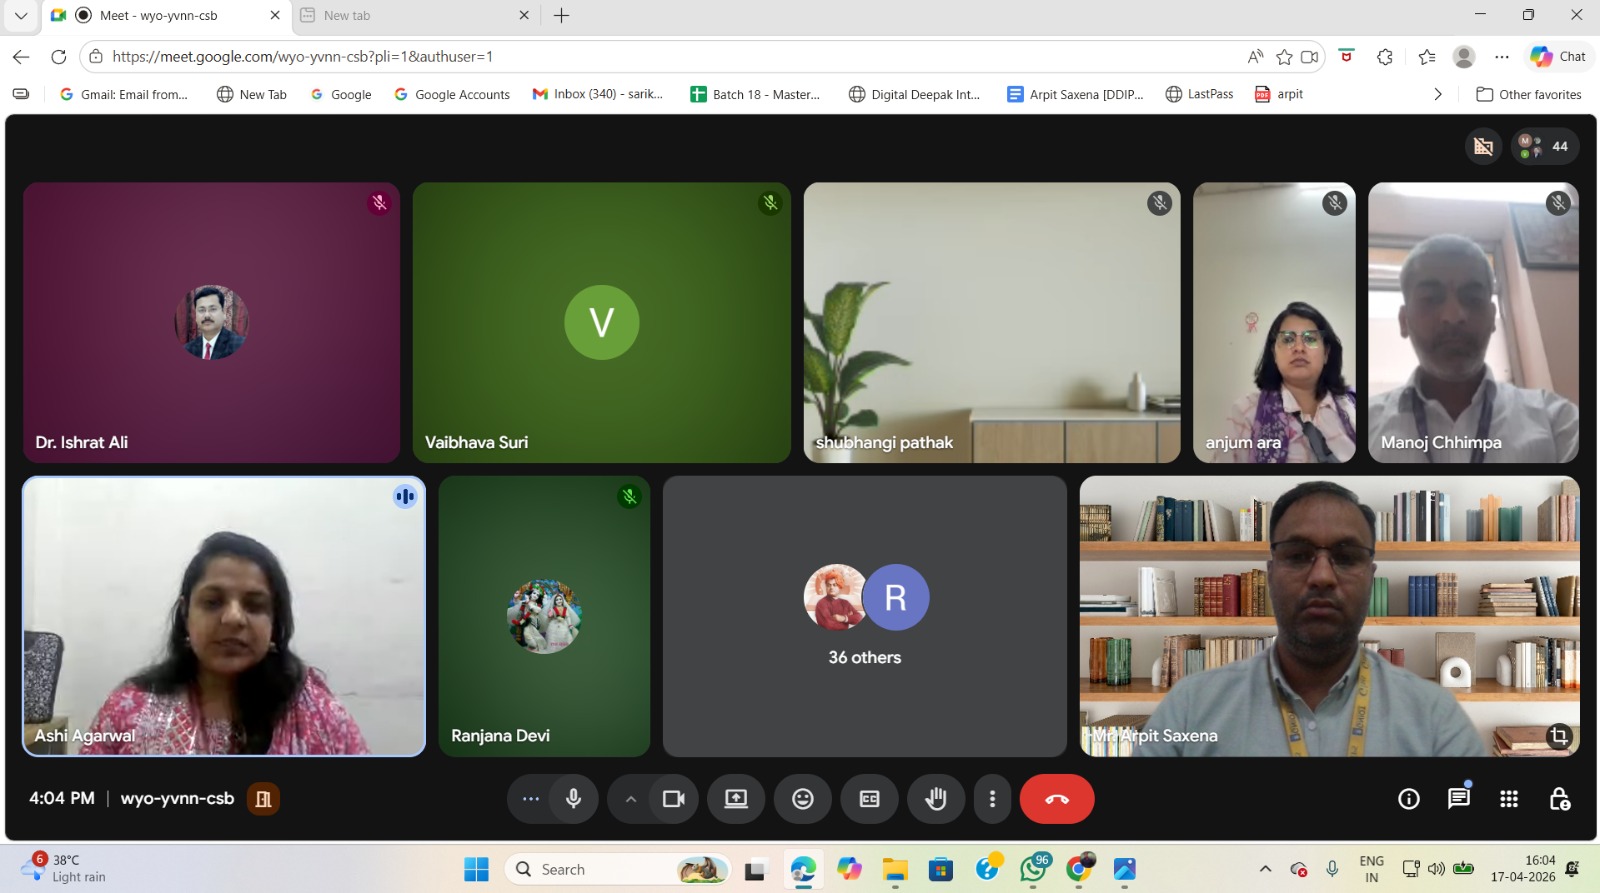The height and width of the screenshot is (893, 1600).
Task: Toggle the camera on or off
Action: tap(673, 799)
